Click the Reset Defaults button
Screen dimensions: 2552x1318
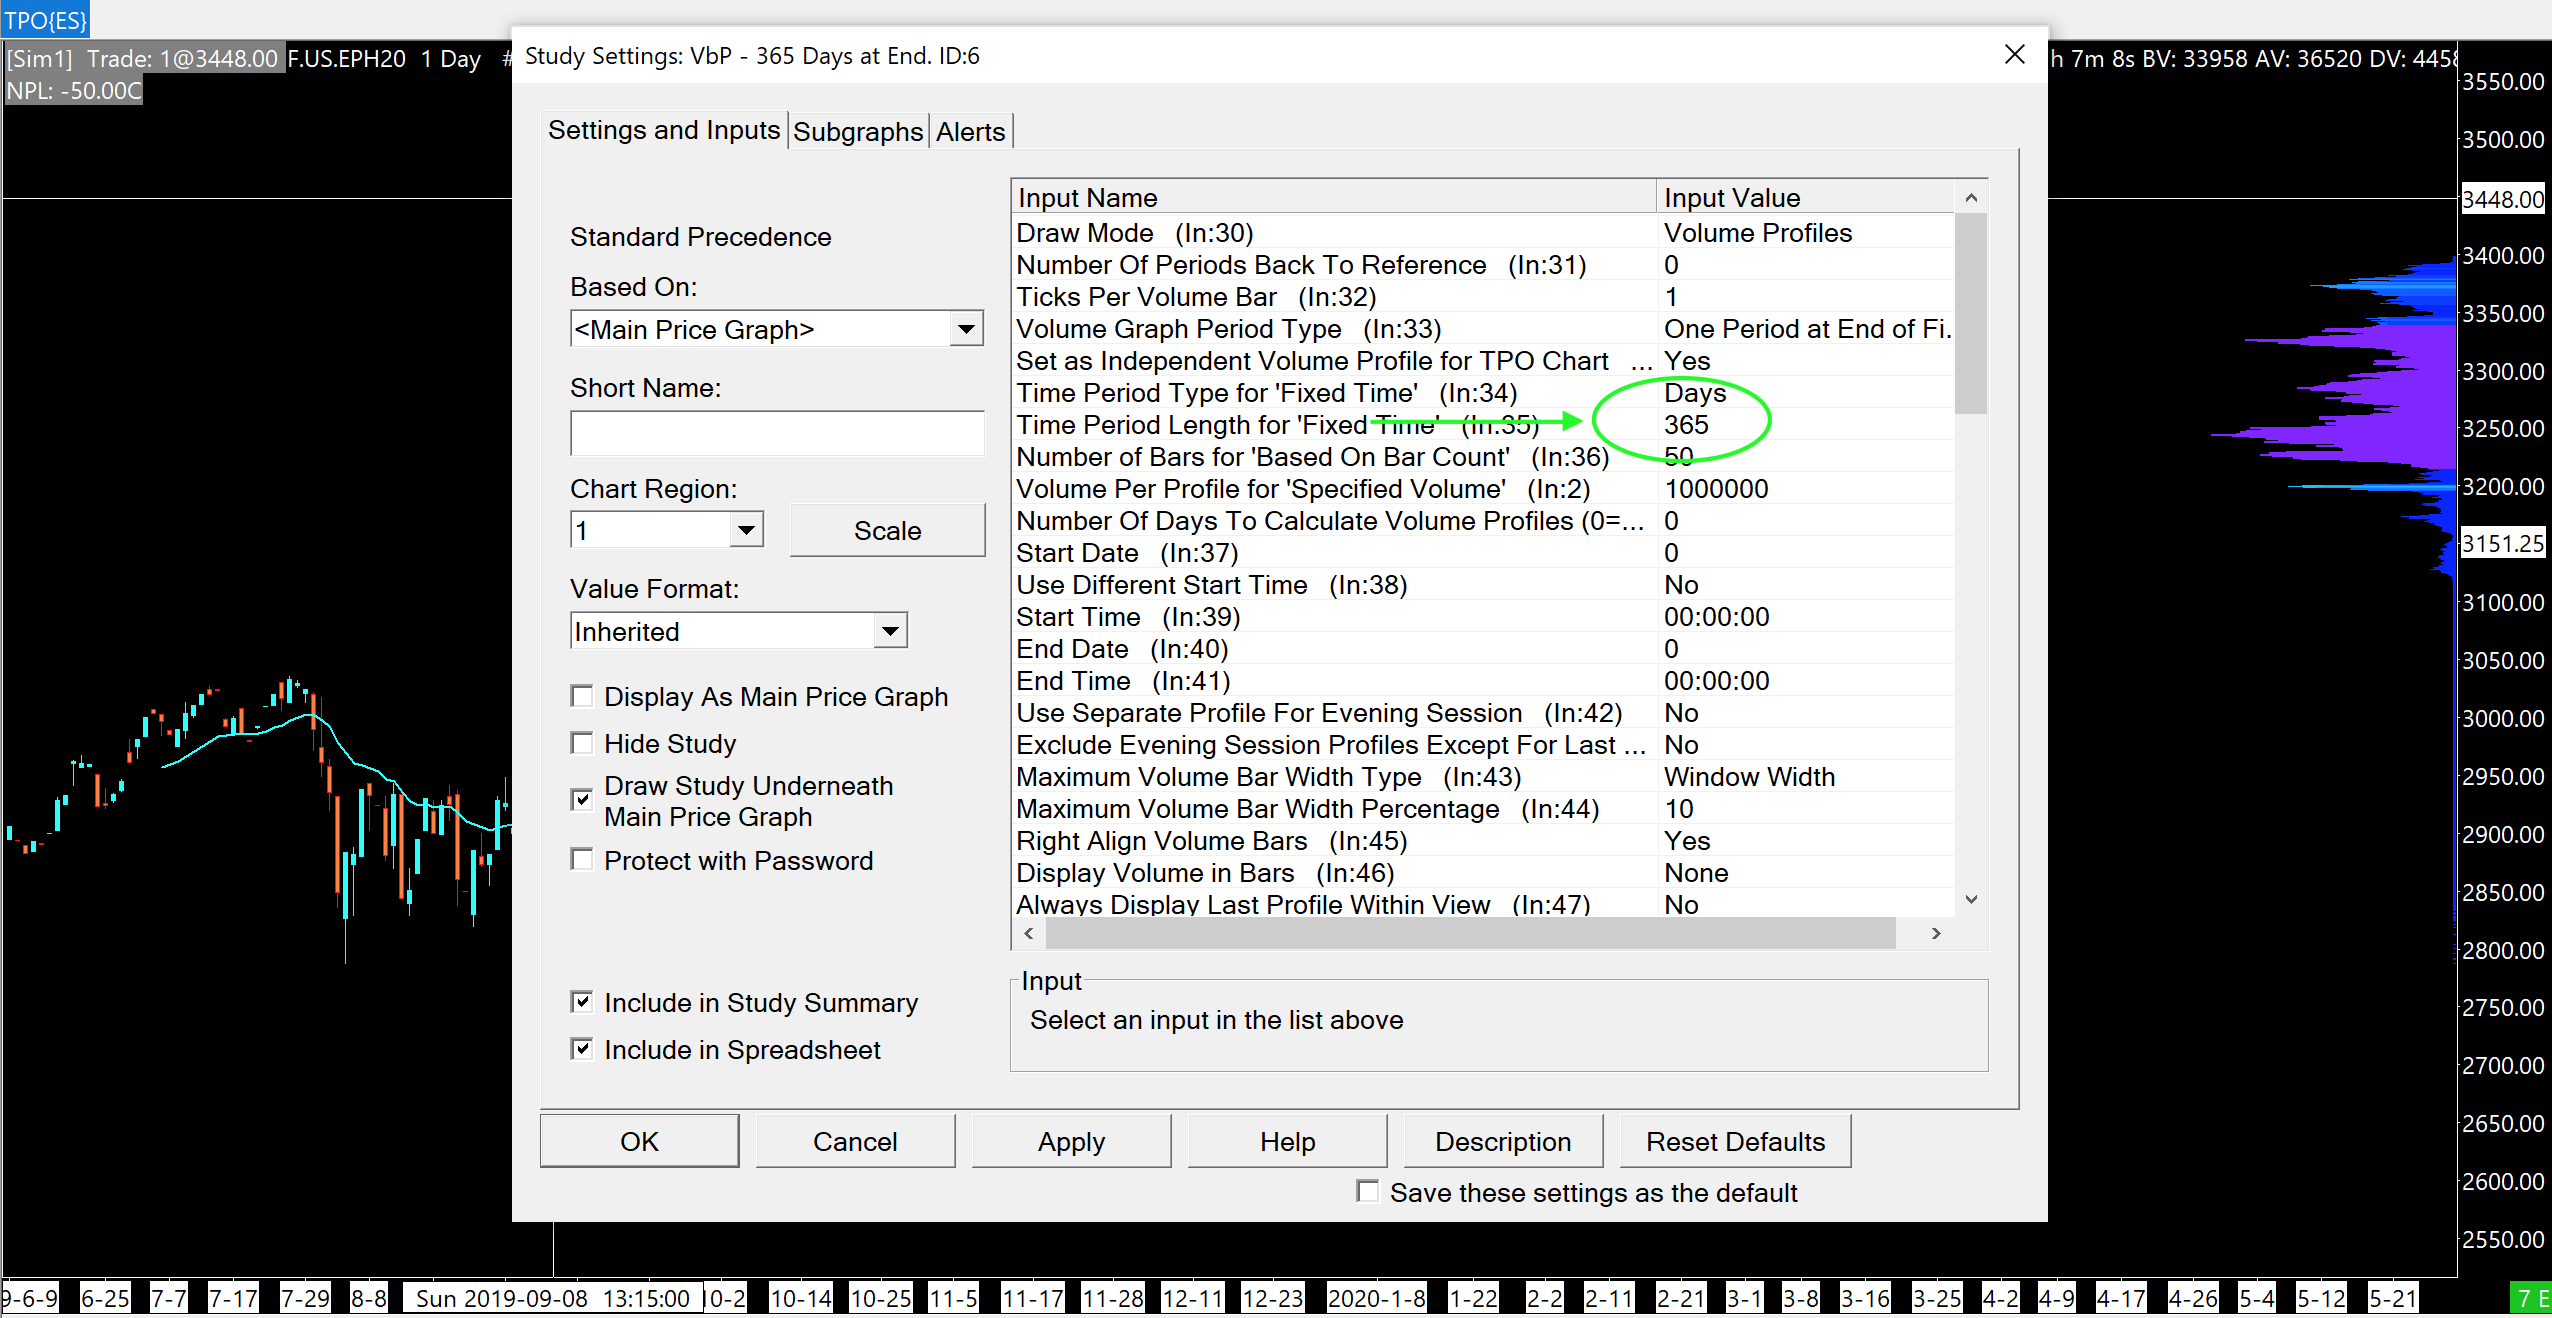click(1734, 1141)
